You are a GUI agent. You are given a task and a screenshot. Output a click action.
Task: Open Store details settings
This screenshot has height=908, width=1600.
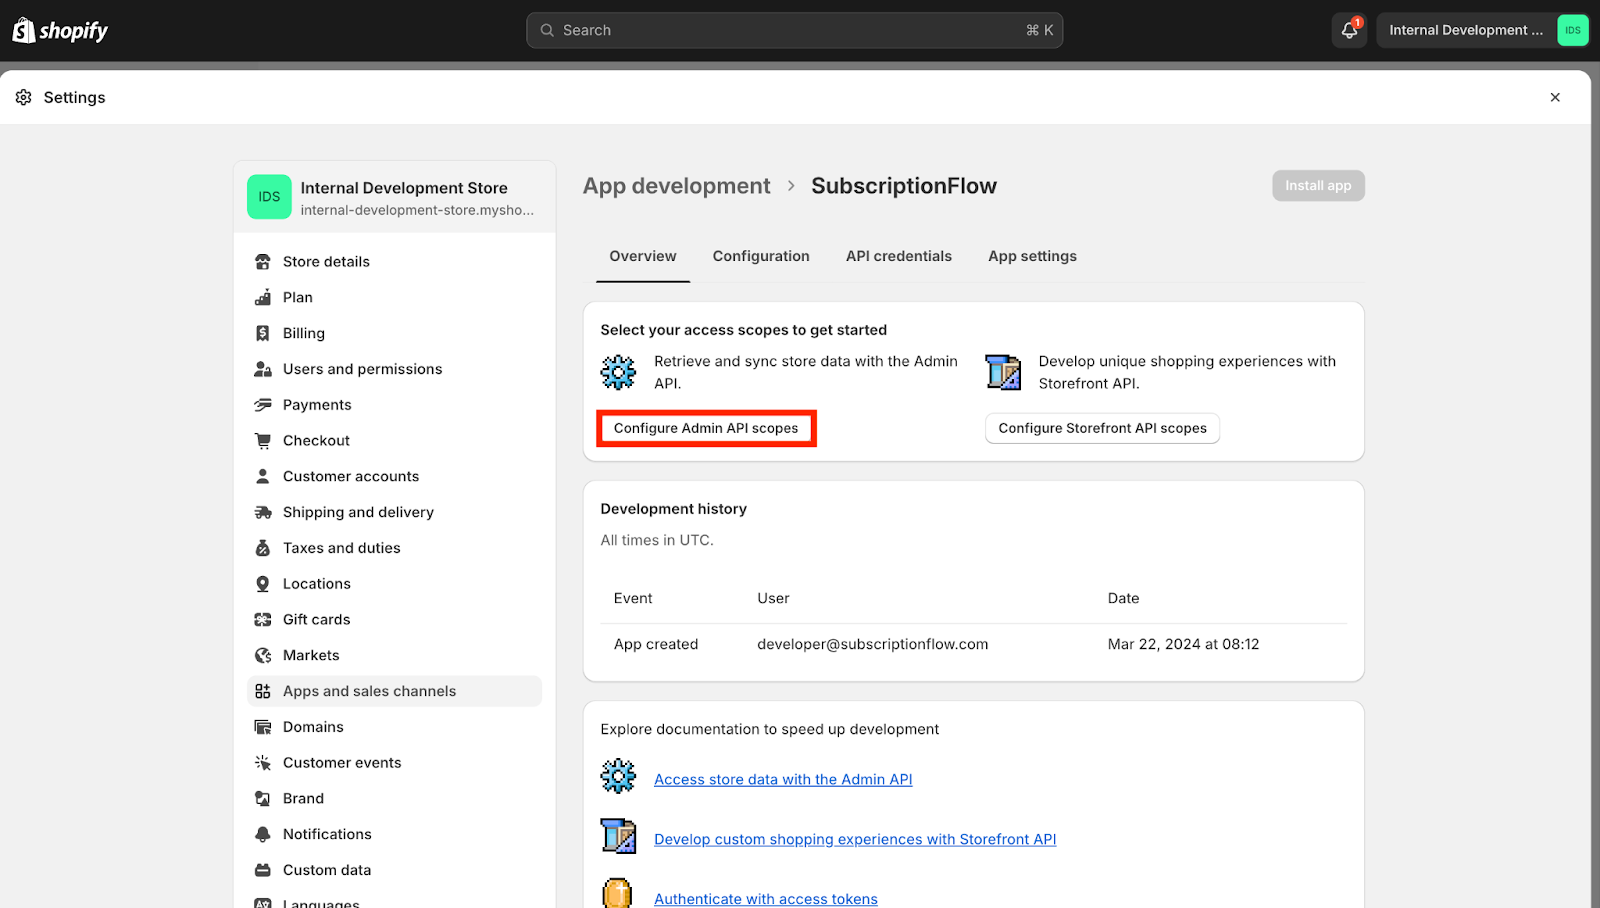pos(394,261)
